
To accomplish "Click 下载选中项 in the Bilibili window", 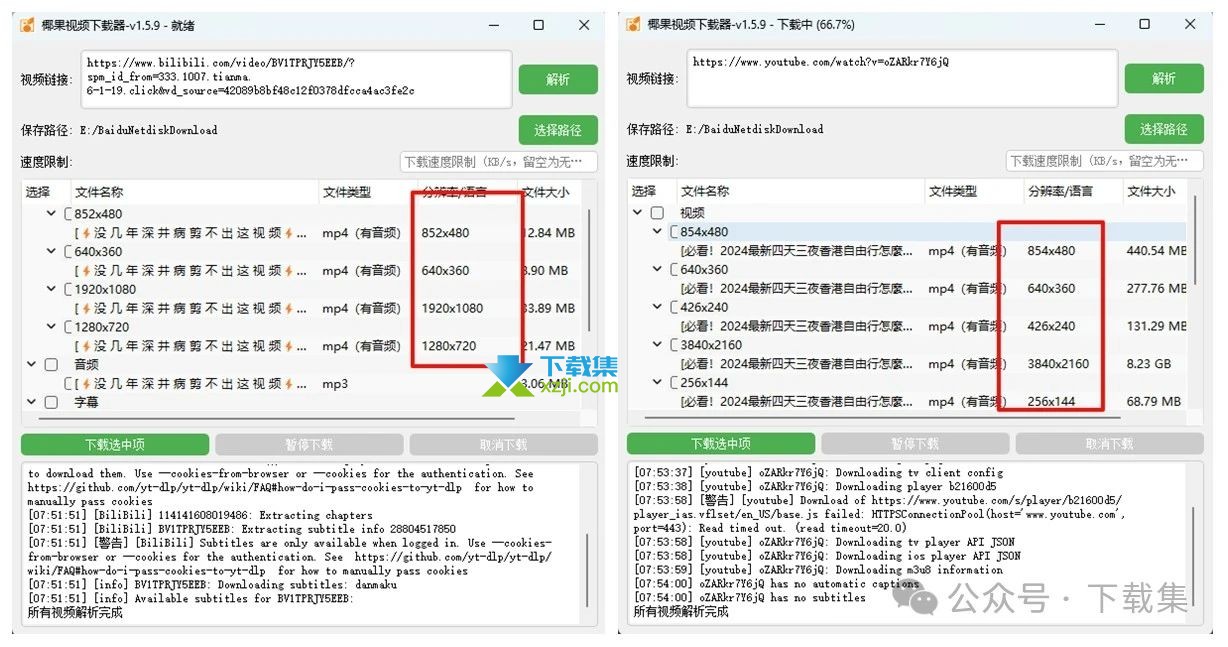I will coord(115,445).
